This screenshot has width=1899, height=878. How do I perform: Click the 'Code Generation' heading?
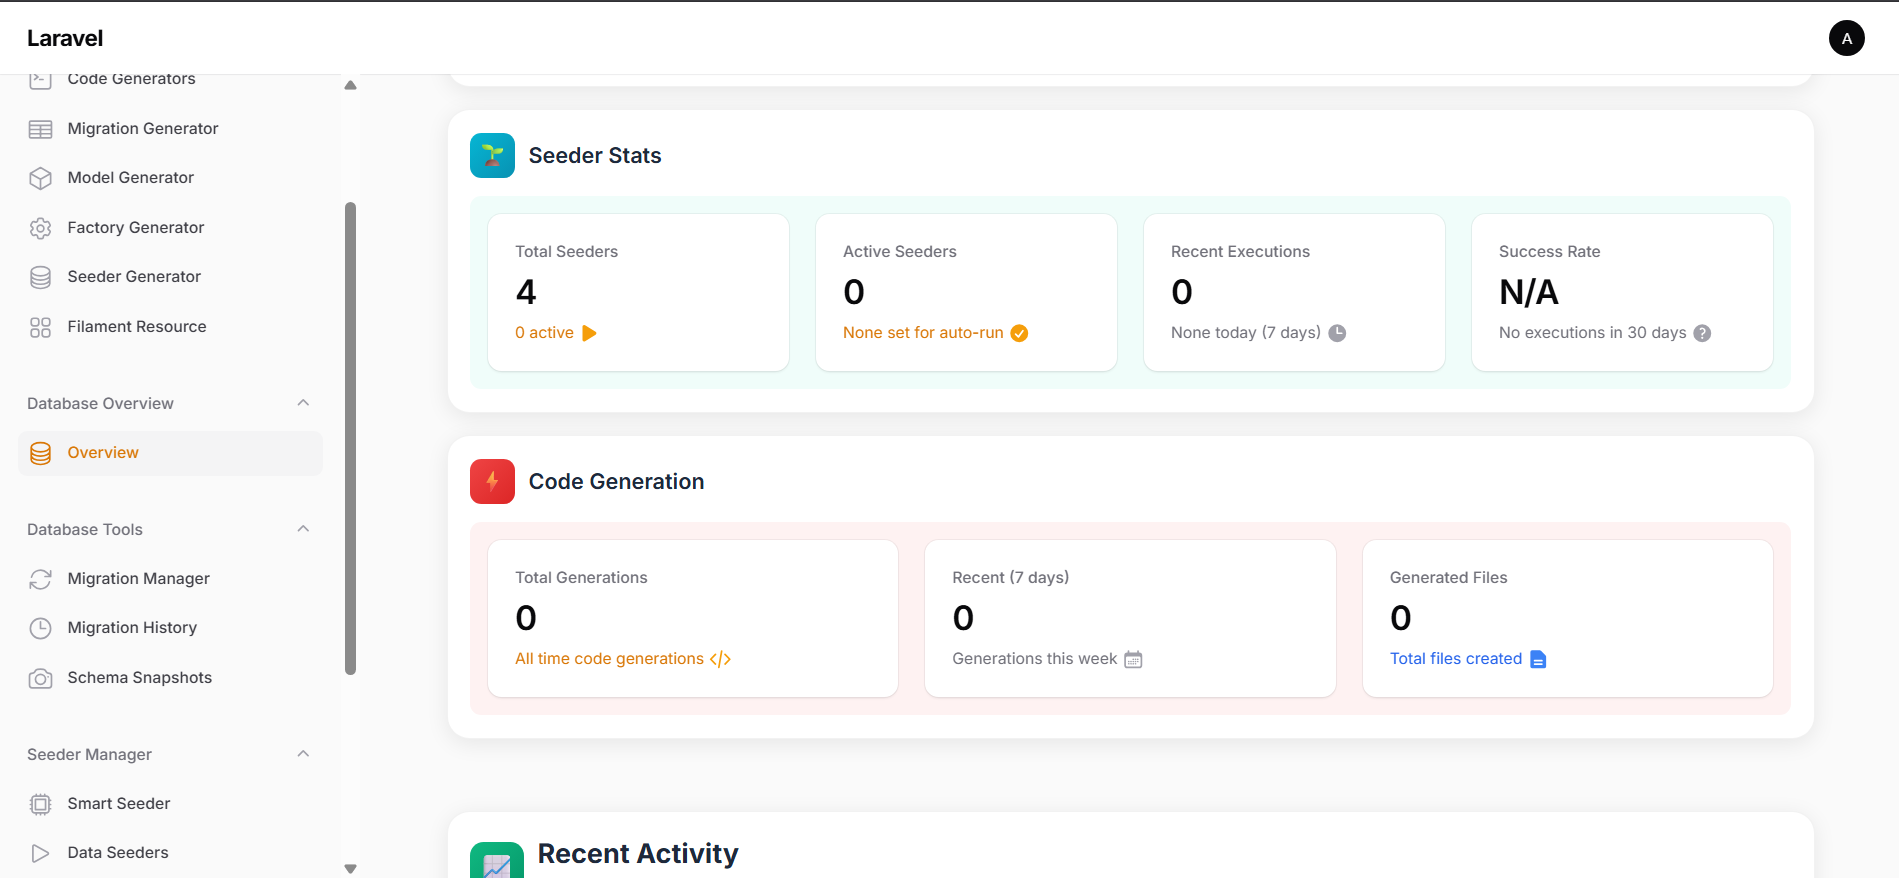click(616, 482)
